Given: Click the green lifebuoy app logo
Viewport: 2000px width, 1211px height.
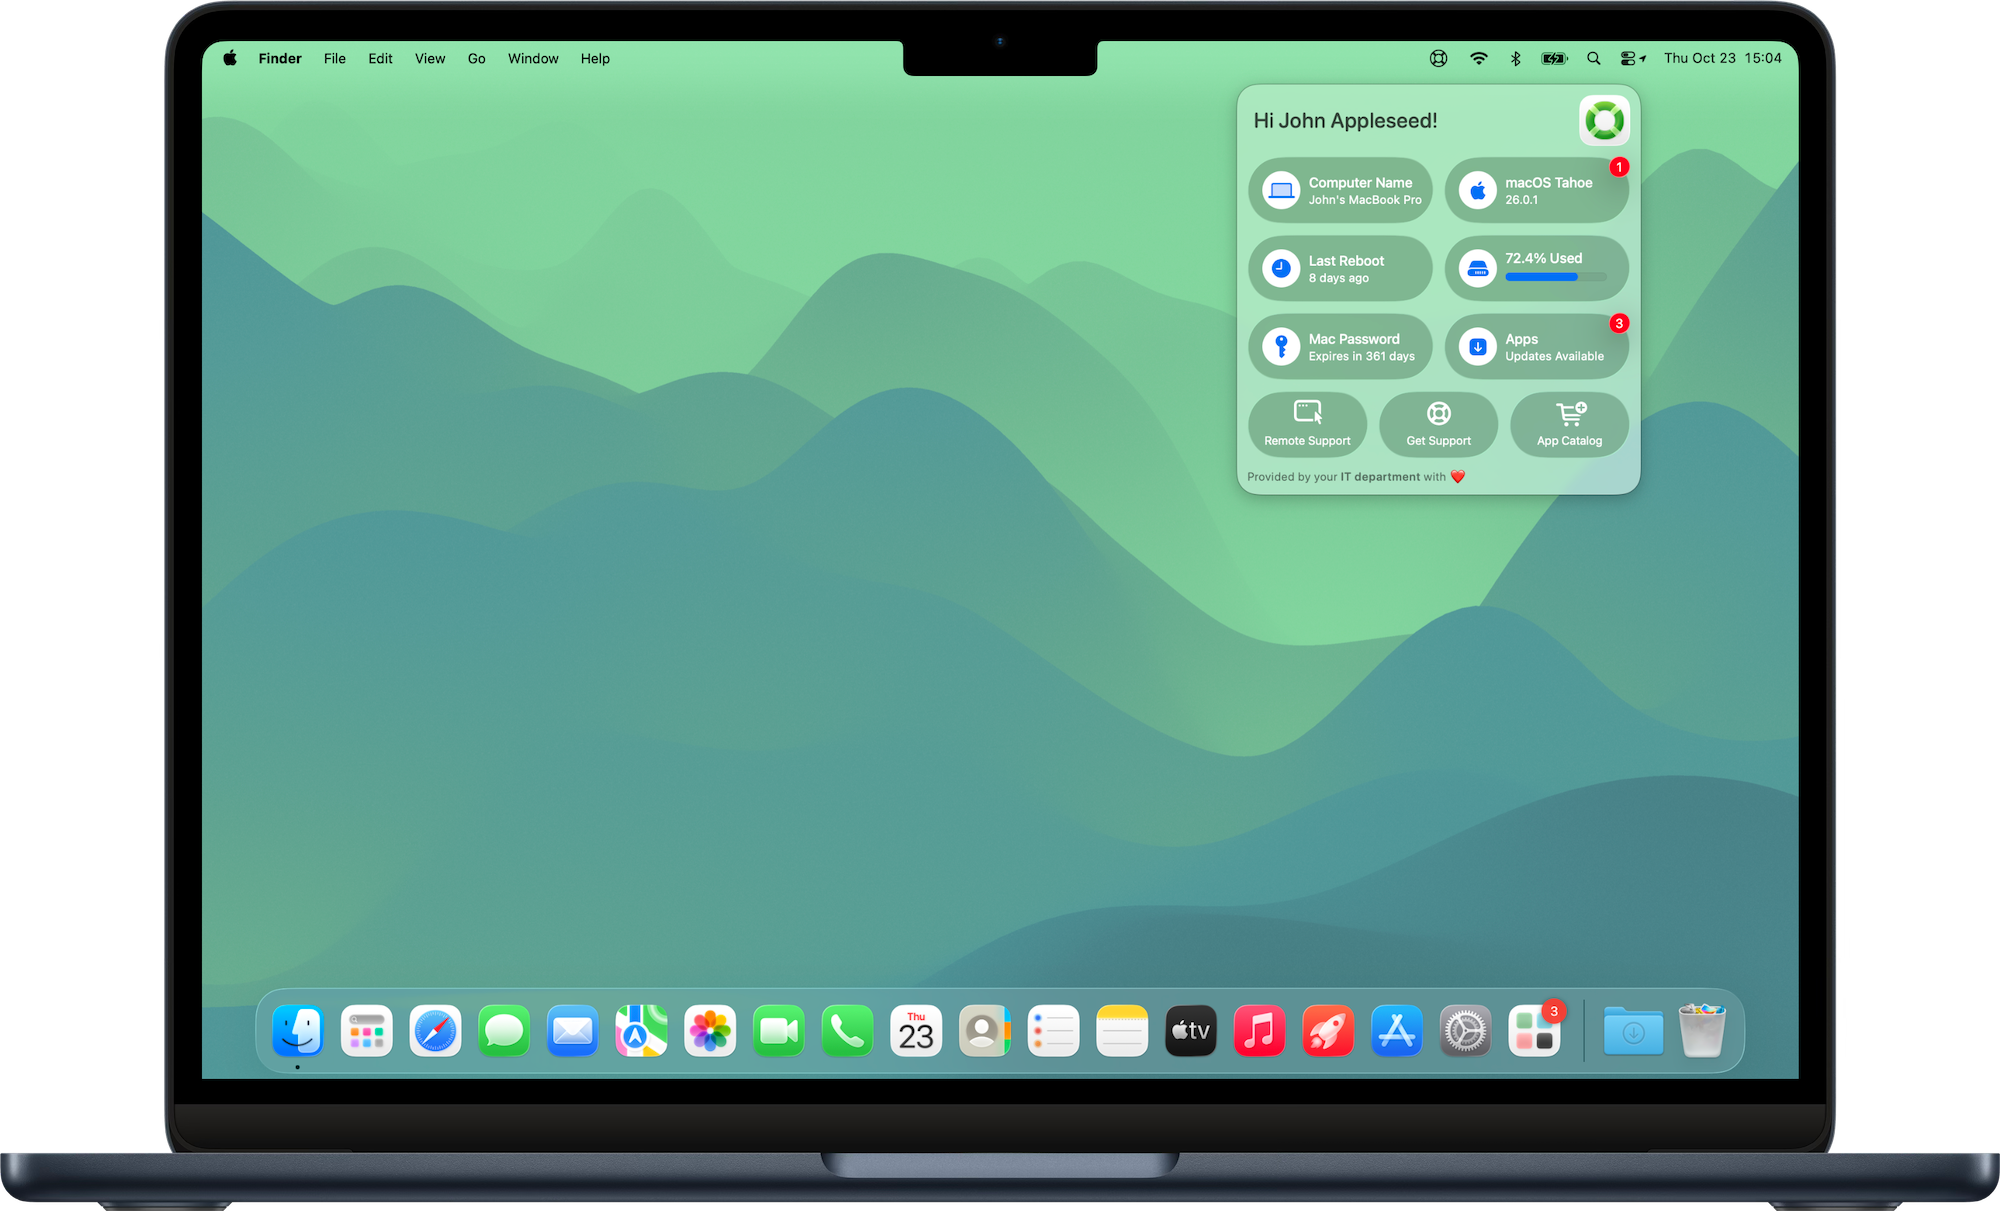Looking at the screenshot, I should coord(1604,121).
